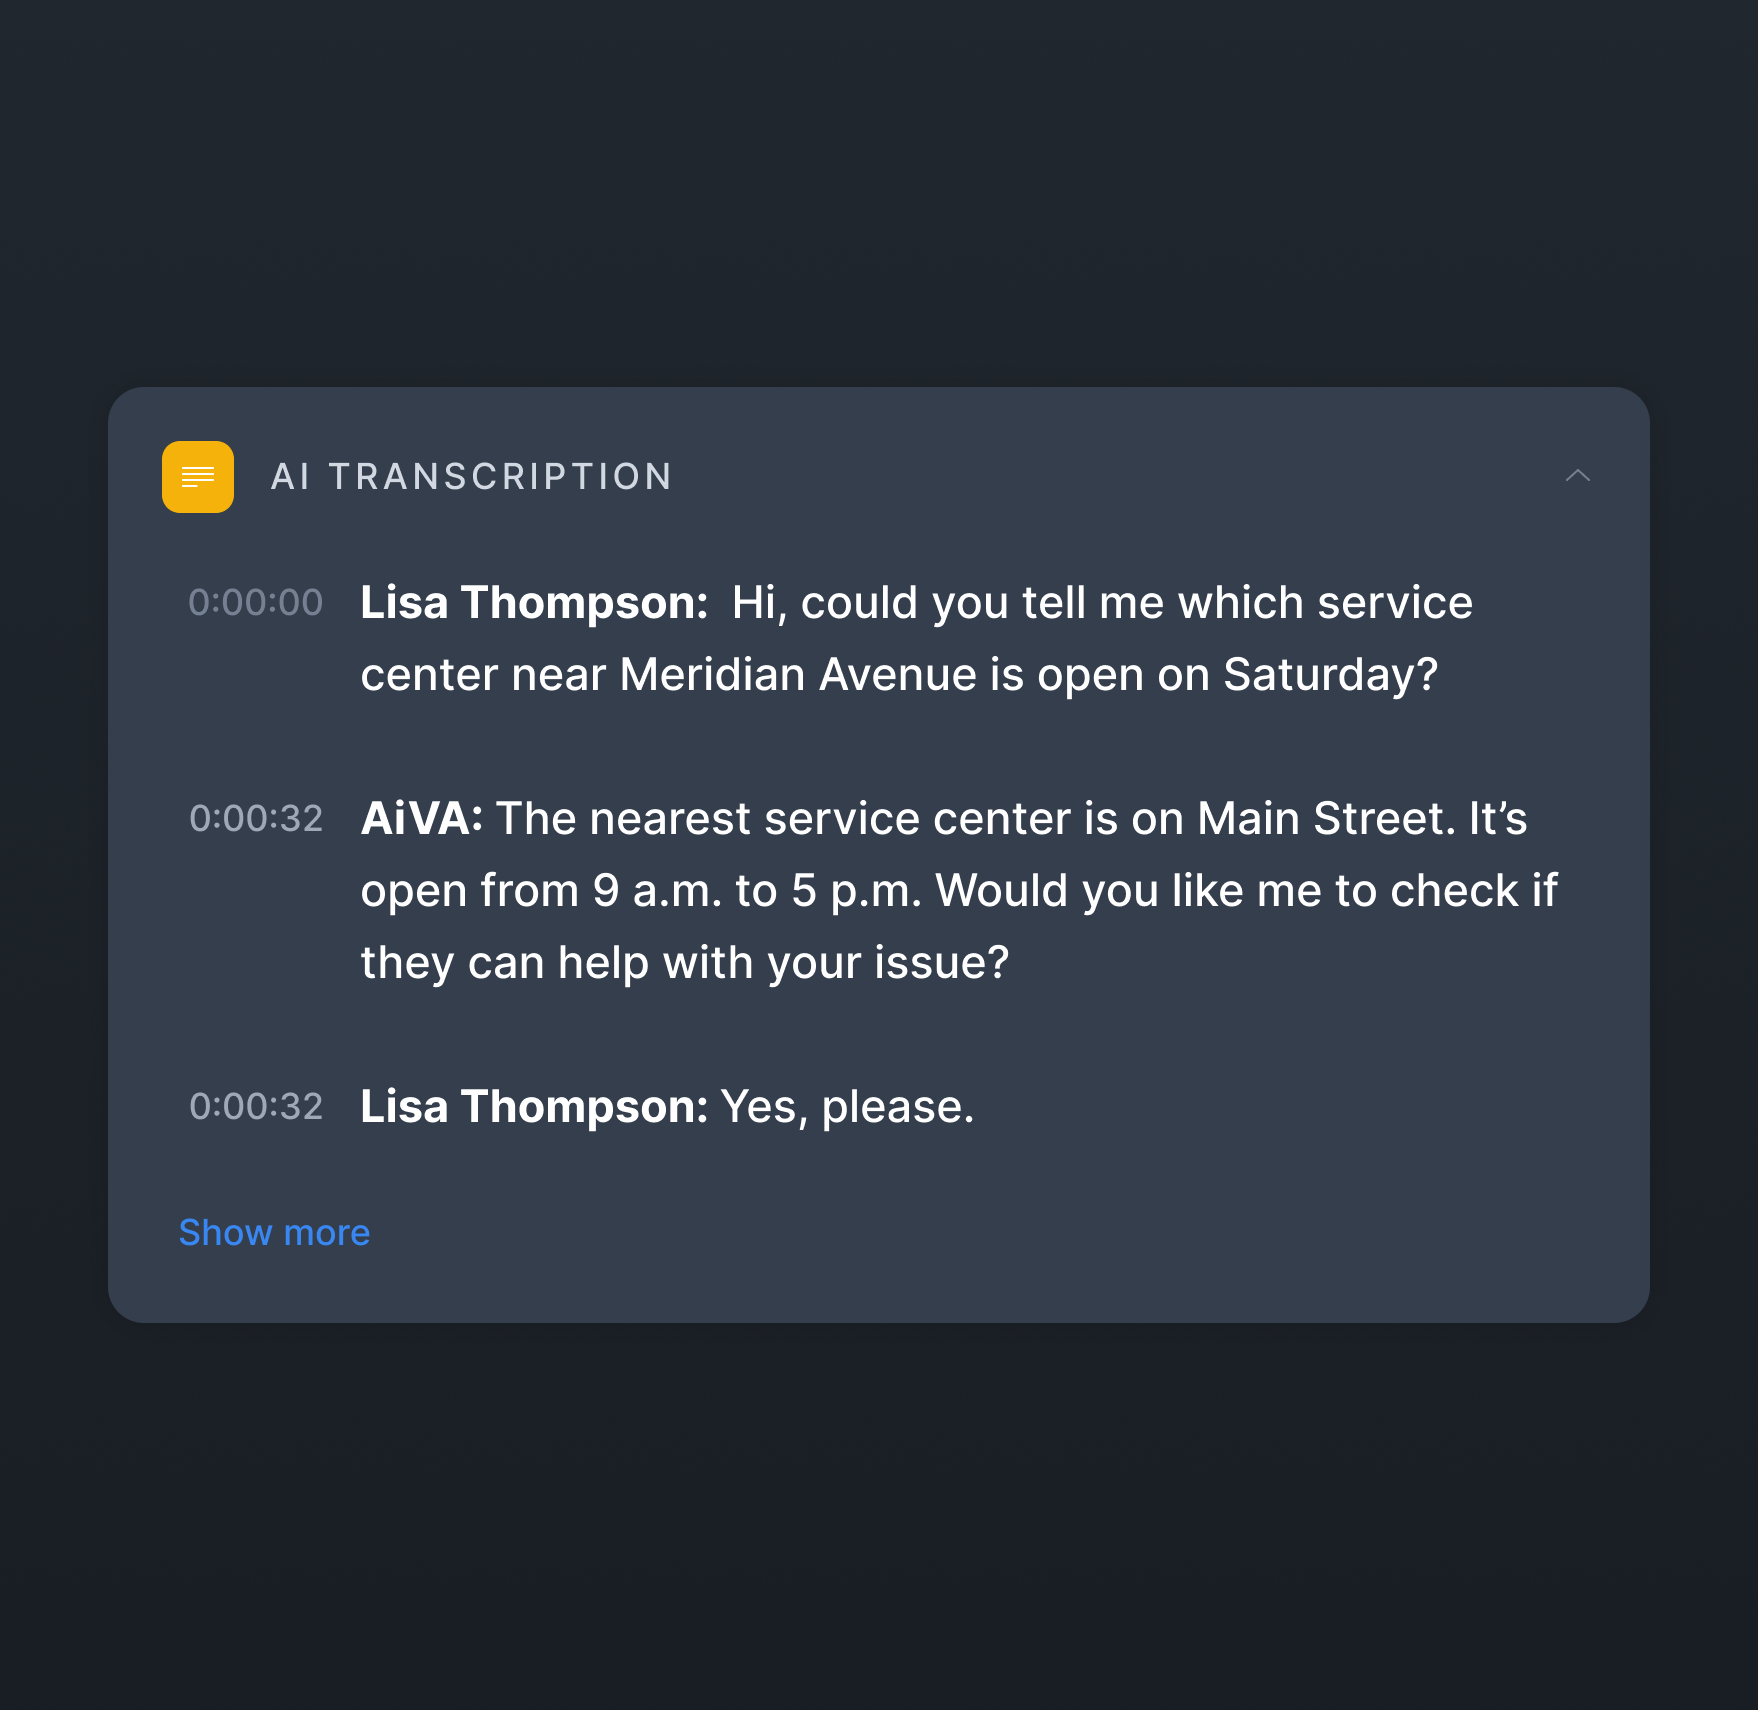Click the Show more link
This screenshot has height=1710, width=1758.
tap(274, 1232)
